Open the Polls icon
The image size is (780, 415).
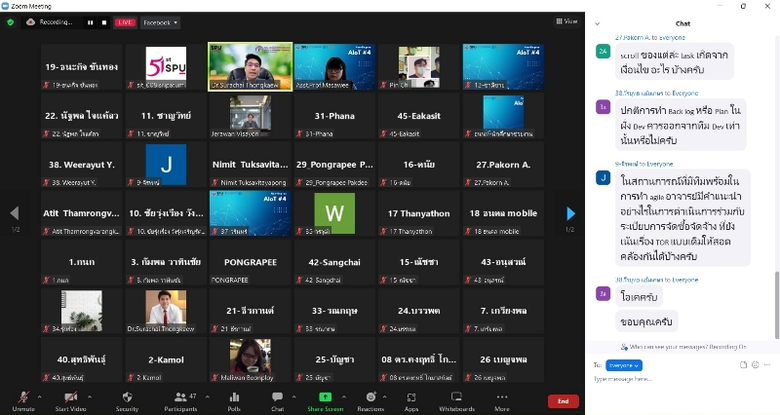click(x=234, y=397)
